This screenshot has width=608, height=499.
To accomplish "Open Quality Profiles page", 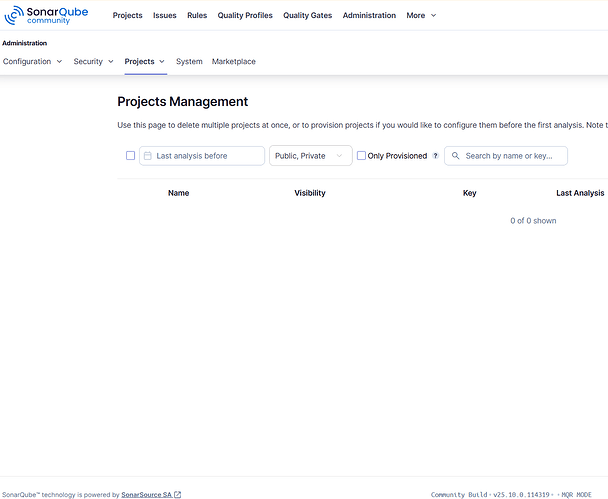I will click(245, 16).
